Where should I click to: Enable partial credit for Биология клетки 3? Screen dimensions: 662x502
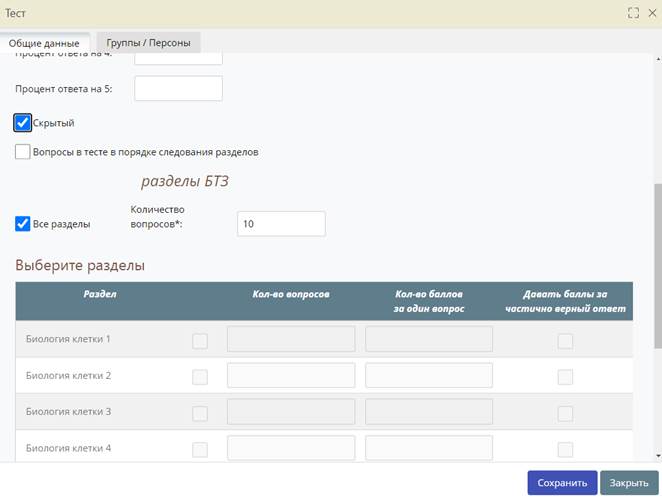coord(565,413)
